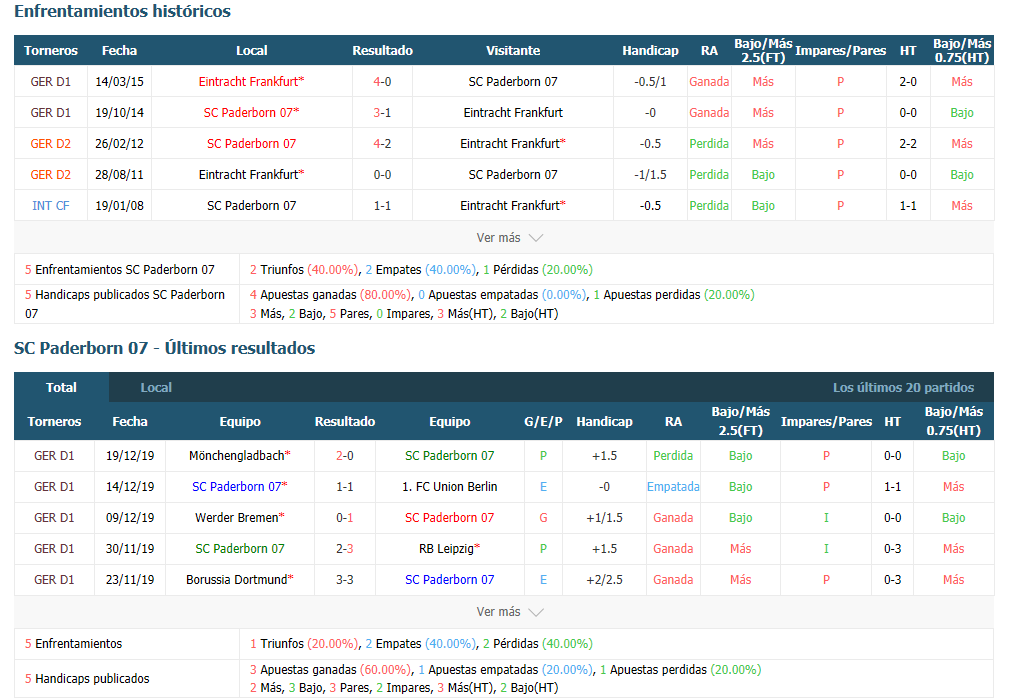This screenshot has width=1014, height=700.
Task: Select Eintracht Frankfurt visitor on 19/10/14 row
Action: (x=513, y=113)
